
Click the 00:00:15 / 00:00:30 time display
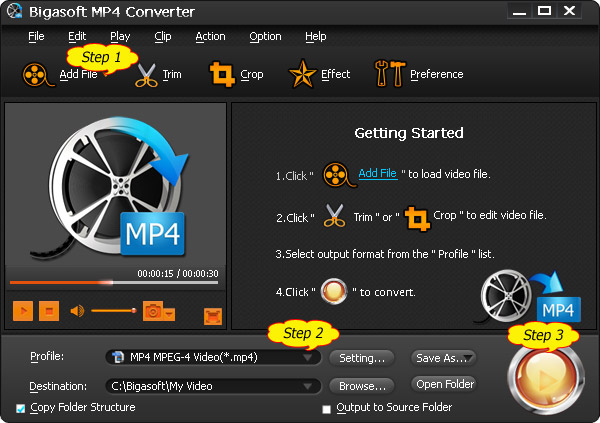[x=178, y=273]
